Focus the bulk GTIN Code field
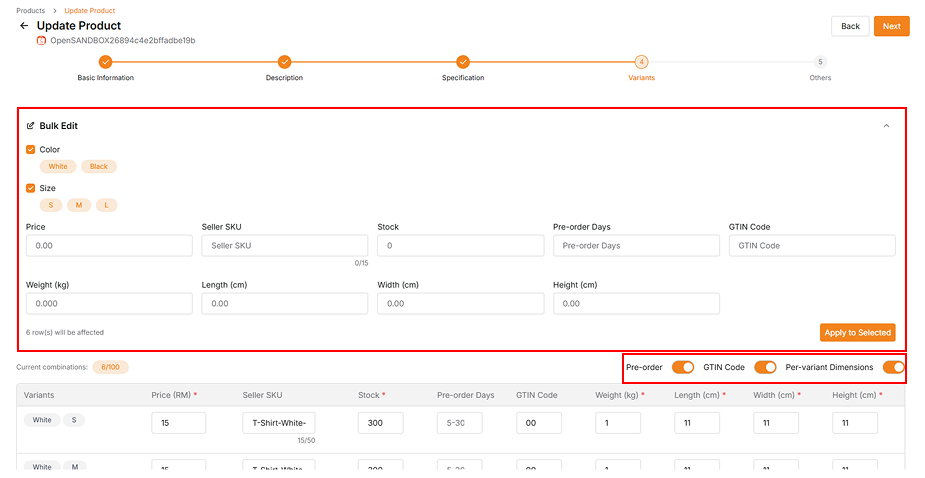Screen dimensions: 925x478 [812, 245]
